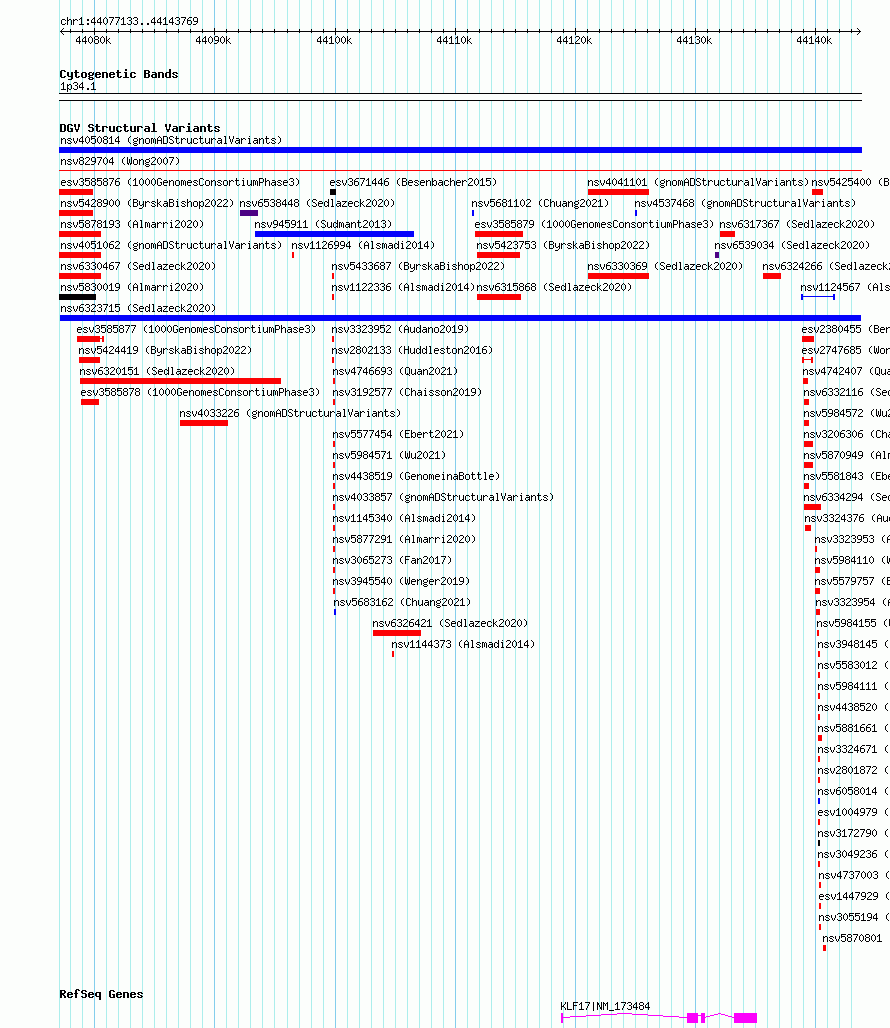Click the red bar under nsv4033226
Screen dimensions: 890x1028
204,423
